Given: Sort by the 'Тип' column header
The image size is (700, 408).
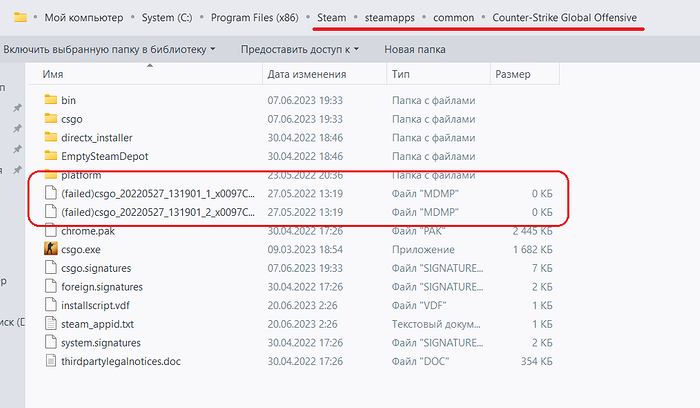Looking at the screenshot, I should pyautogui.click(x=438, y=74).
